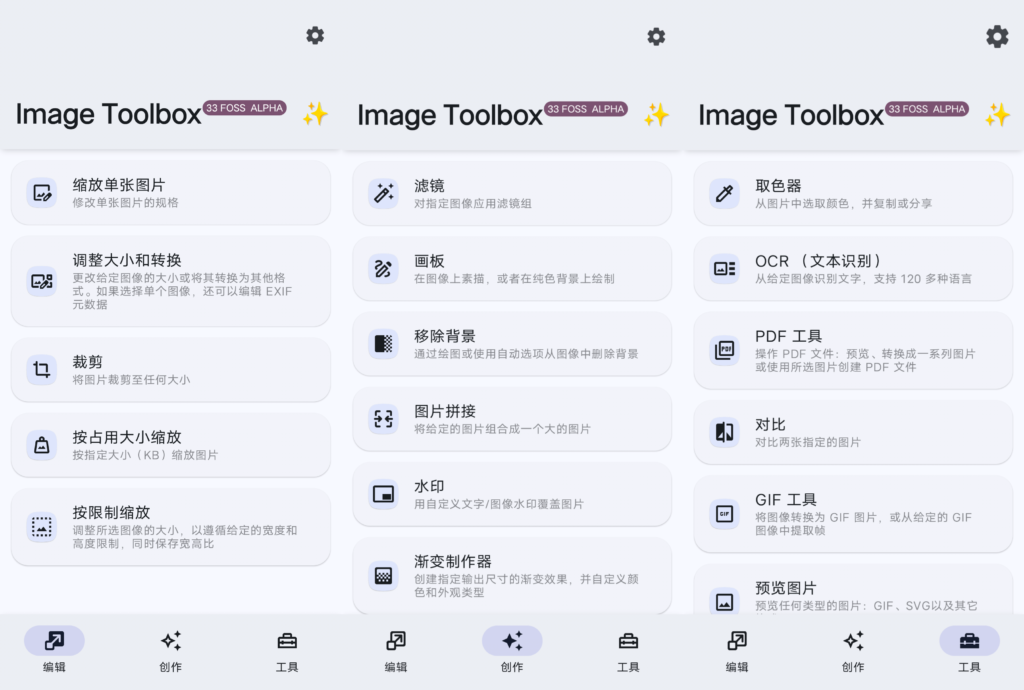The width and height of the screenshot is (1024, 690).
Task: Select the 画板 drawing canvas tool
Action: 512,270
